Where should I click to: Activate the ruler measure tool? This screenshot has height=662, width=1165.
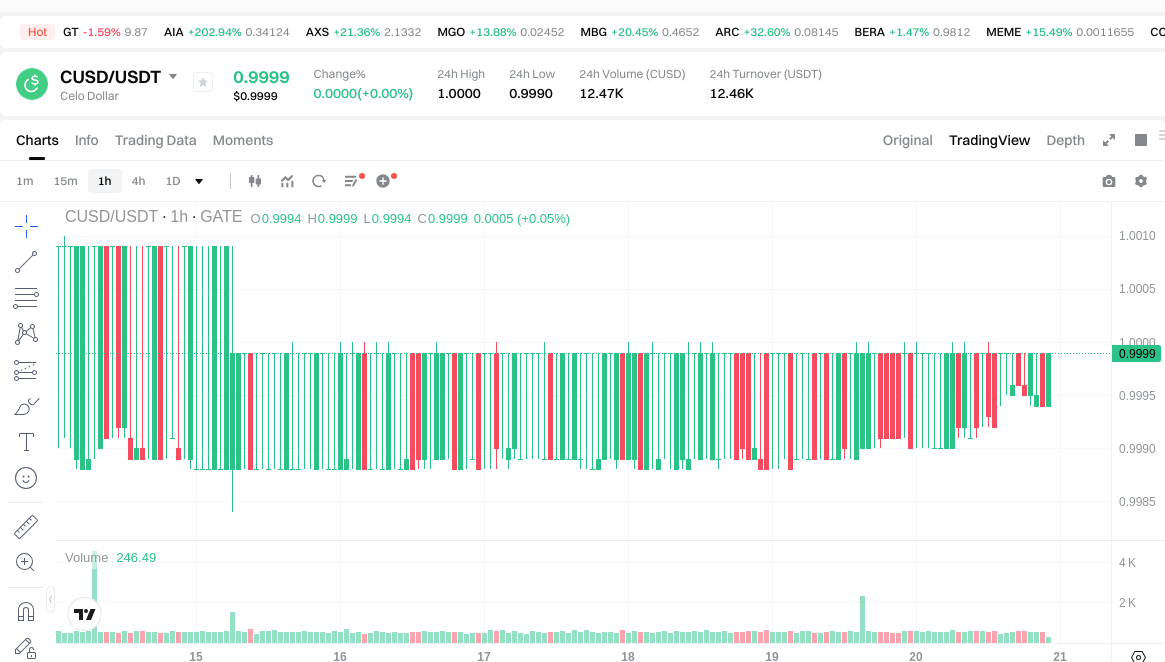point(26,526)
